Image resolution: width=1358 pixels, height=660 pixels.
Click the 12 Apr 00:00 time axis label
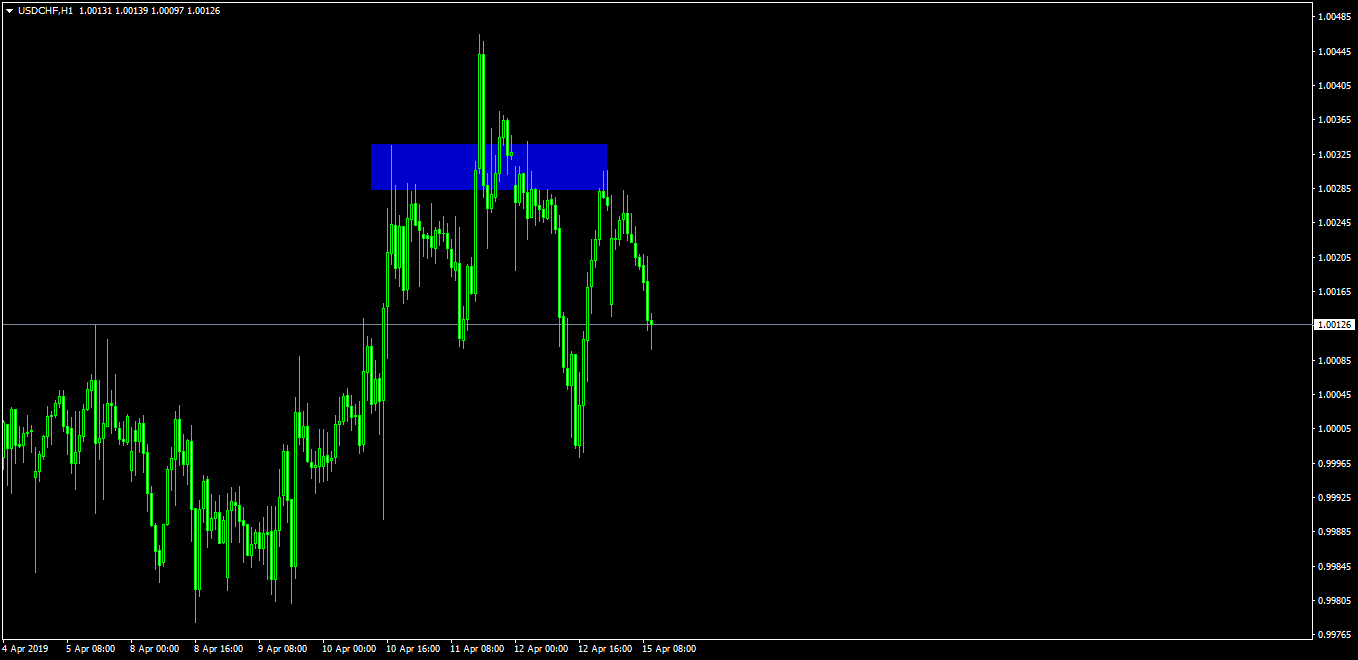point(541,649)
